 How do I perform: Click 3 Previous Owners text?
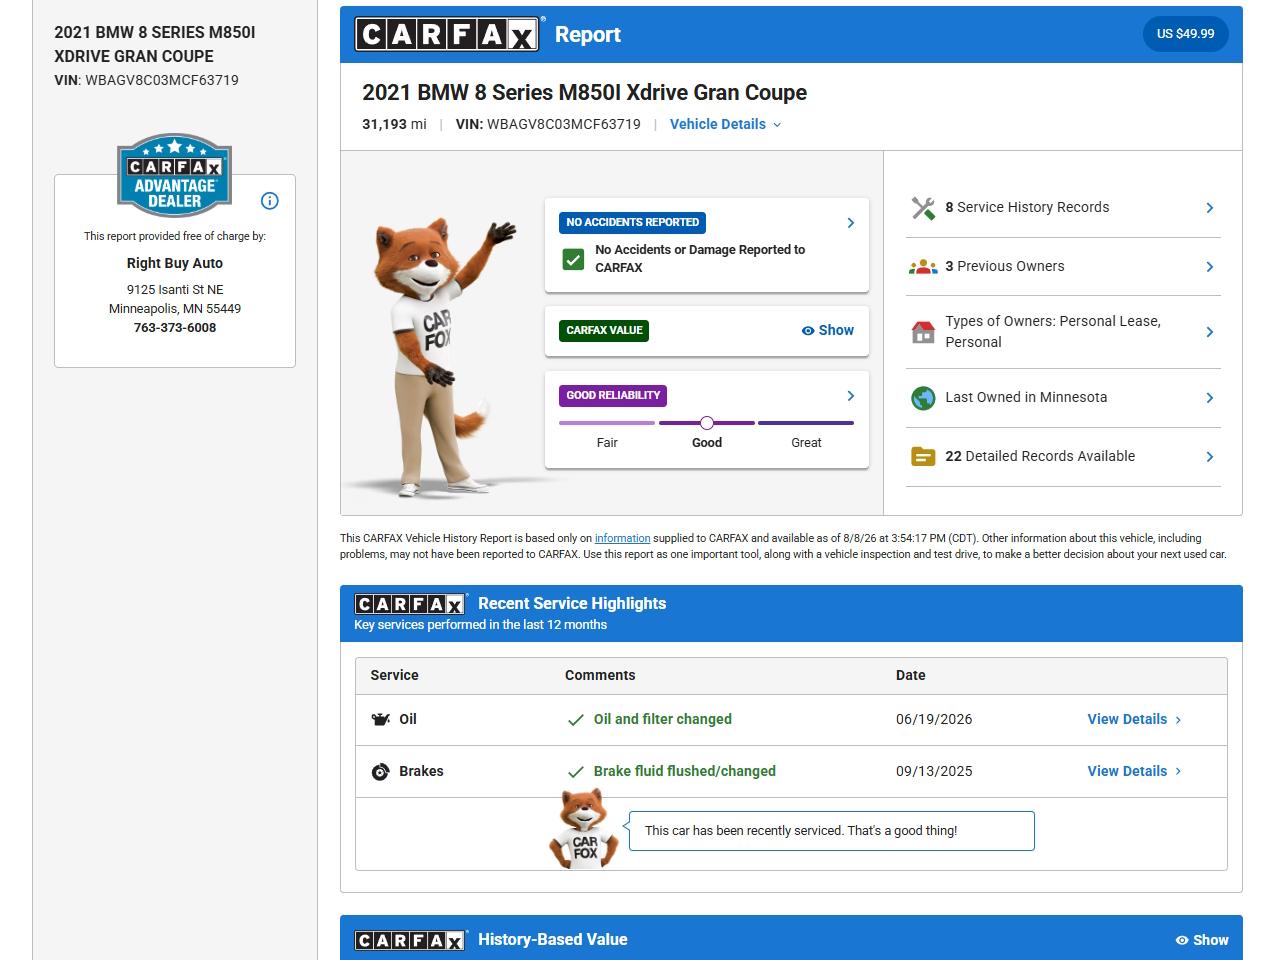[x=1005, y=267]
